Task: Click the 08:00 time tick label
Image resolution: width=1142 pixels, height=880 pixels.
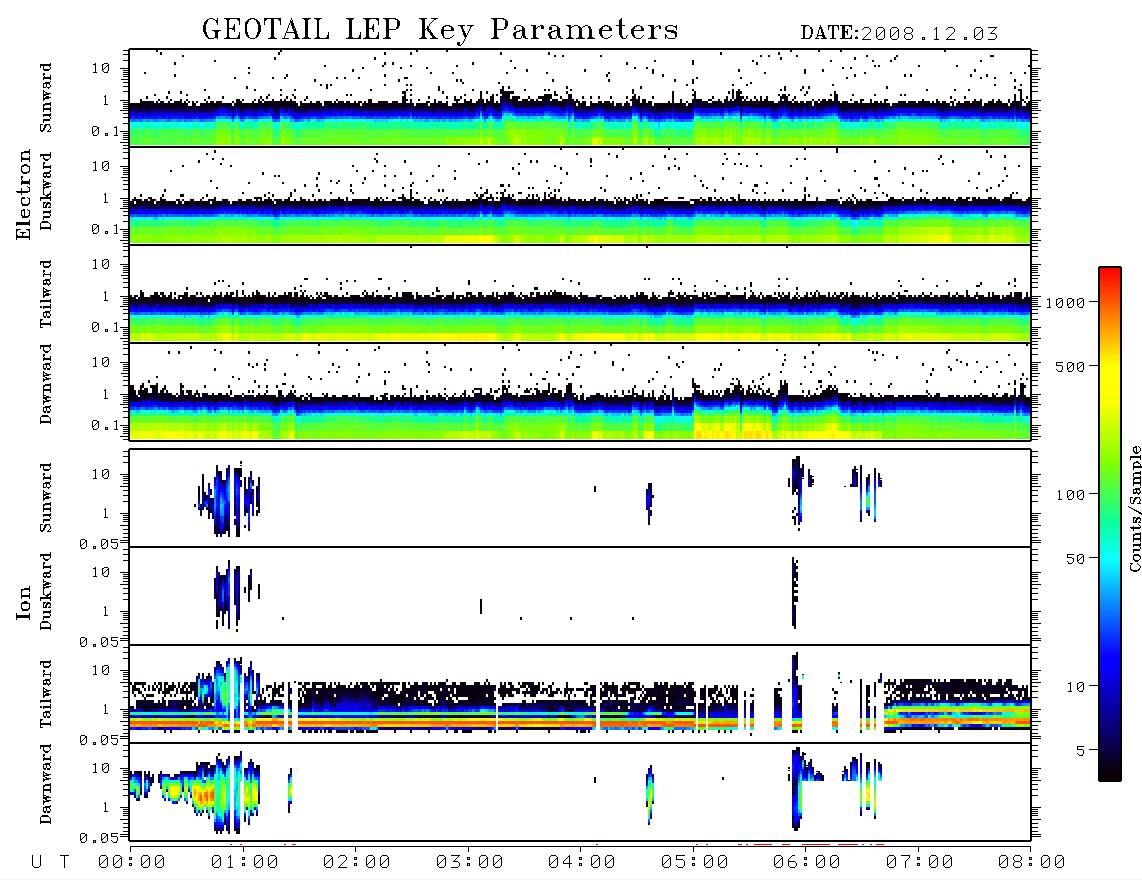Action: tap(1032, 863)
